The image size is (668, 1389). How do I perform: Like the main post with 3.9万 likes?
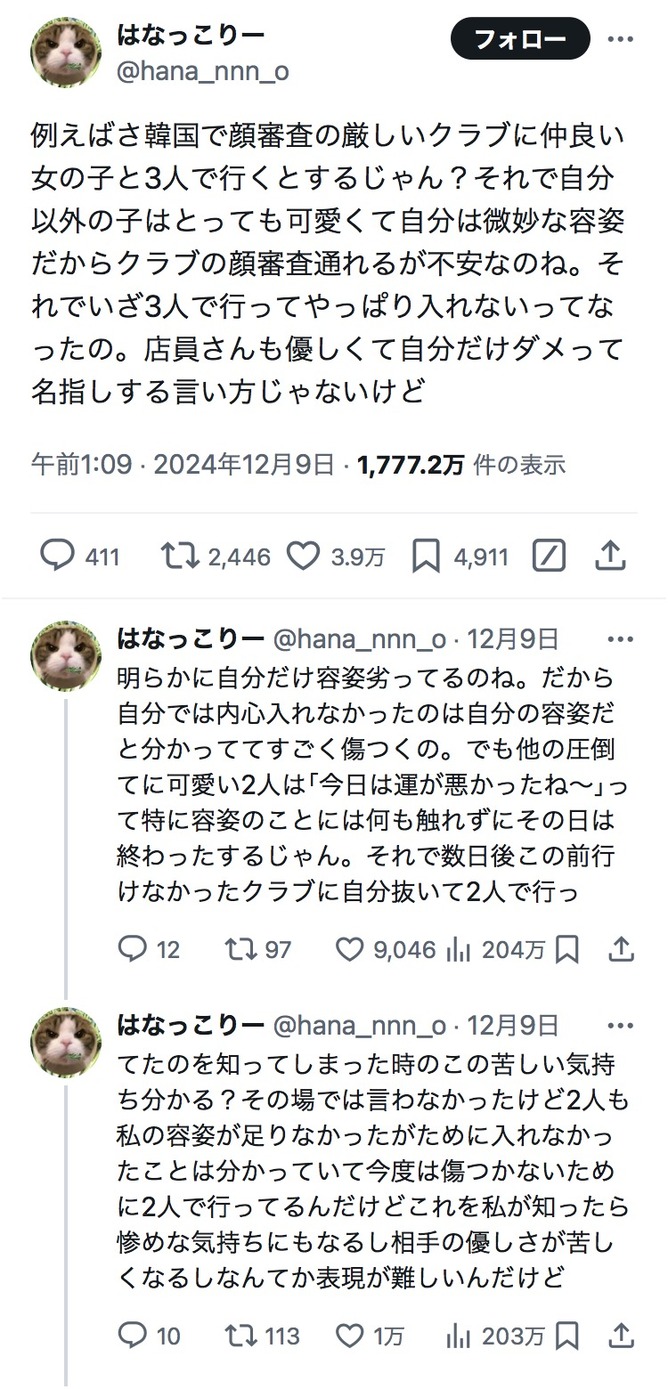tap(303, 556)
